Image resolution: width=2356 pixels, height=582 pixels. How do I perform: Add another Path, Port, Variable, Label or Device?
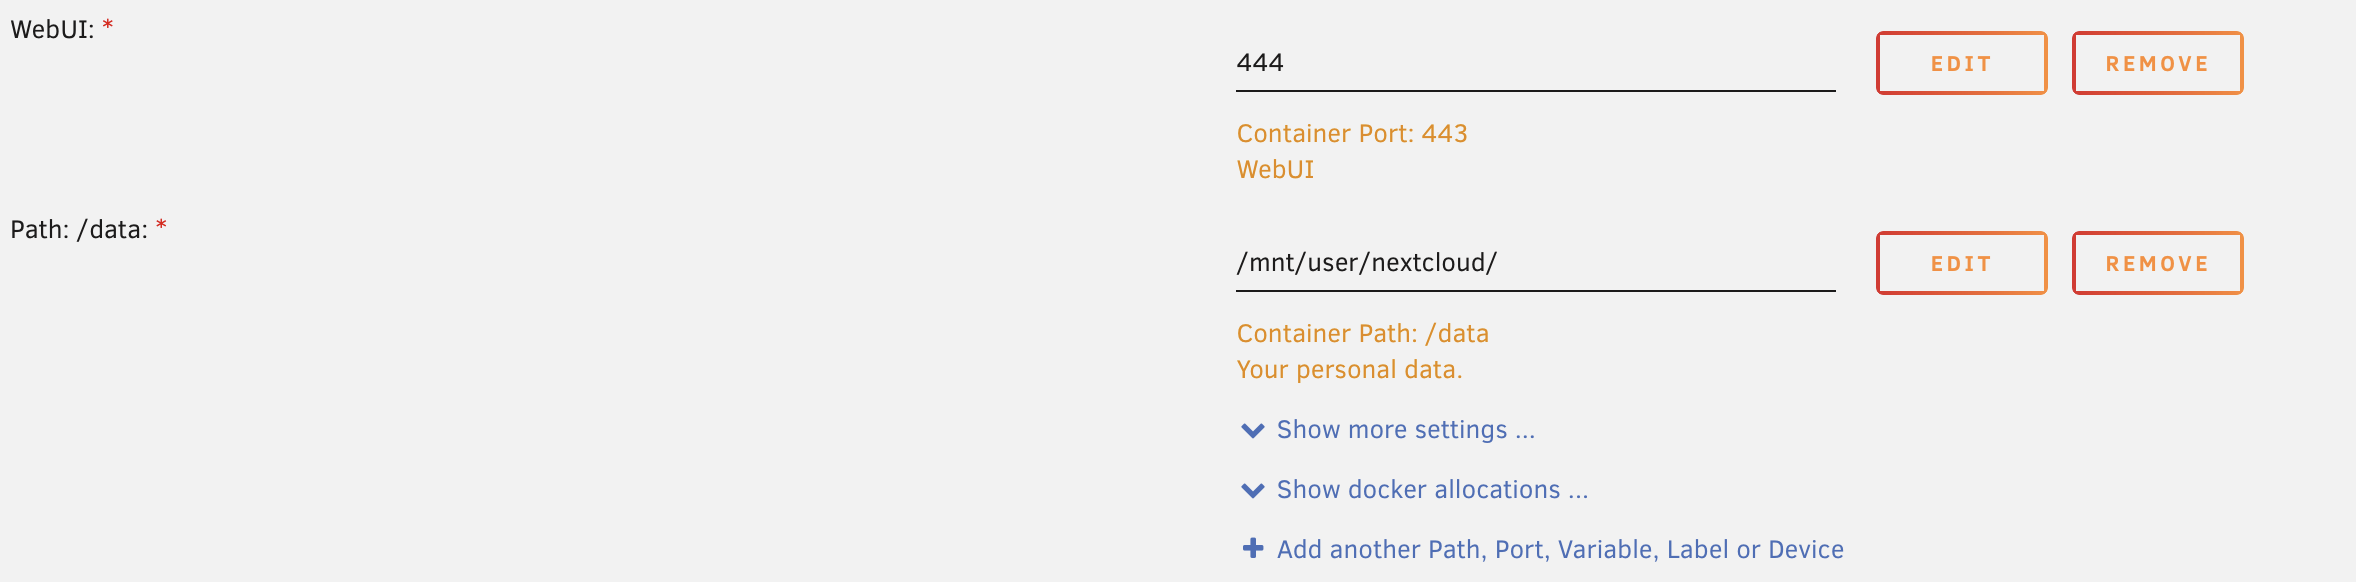1560,549
